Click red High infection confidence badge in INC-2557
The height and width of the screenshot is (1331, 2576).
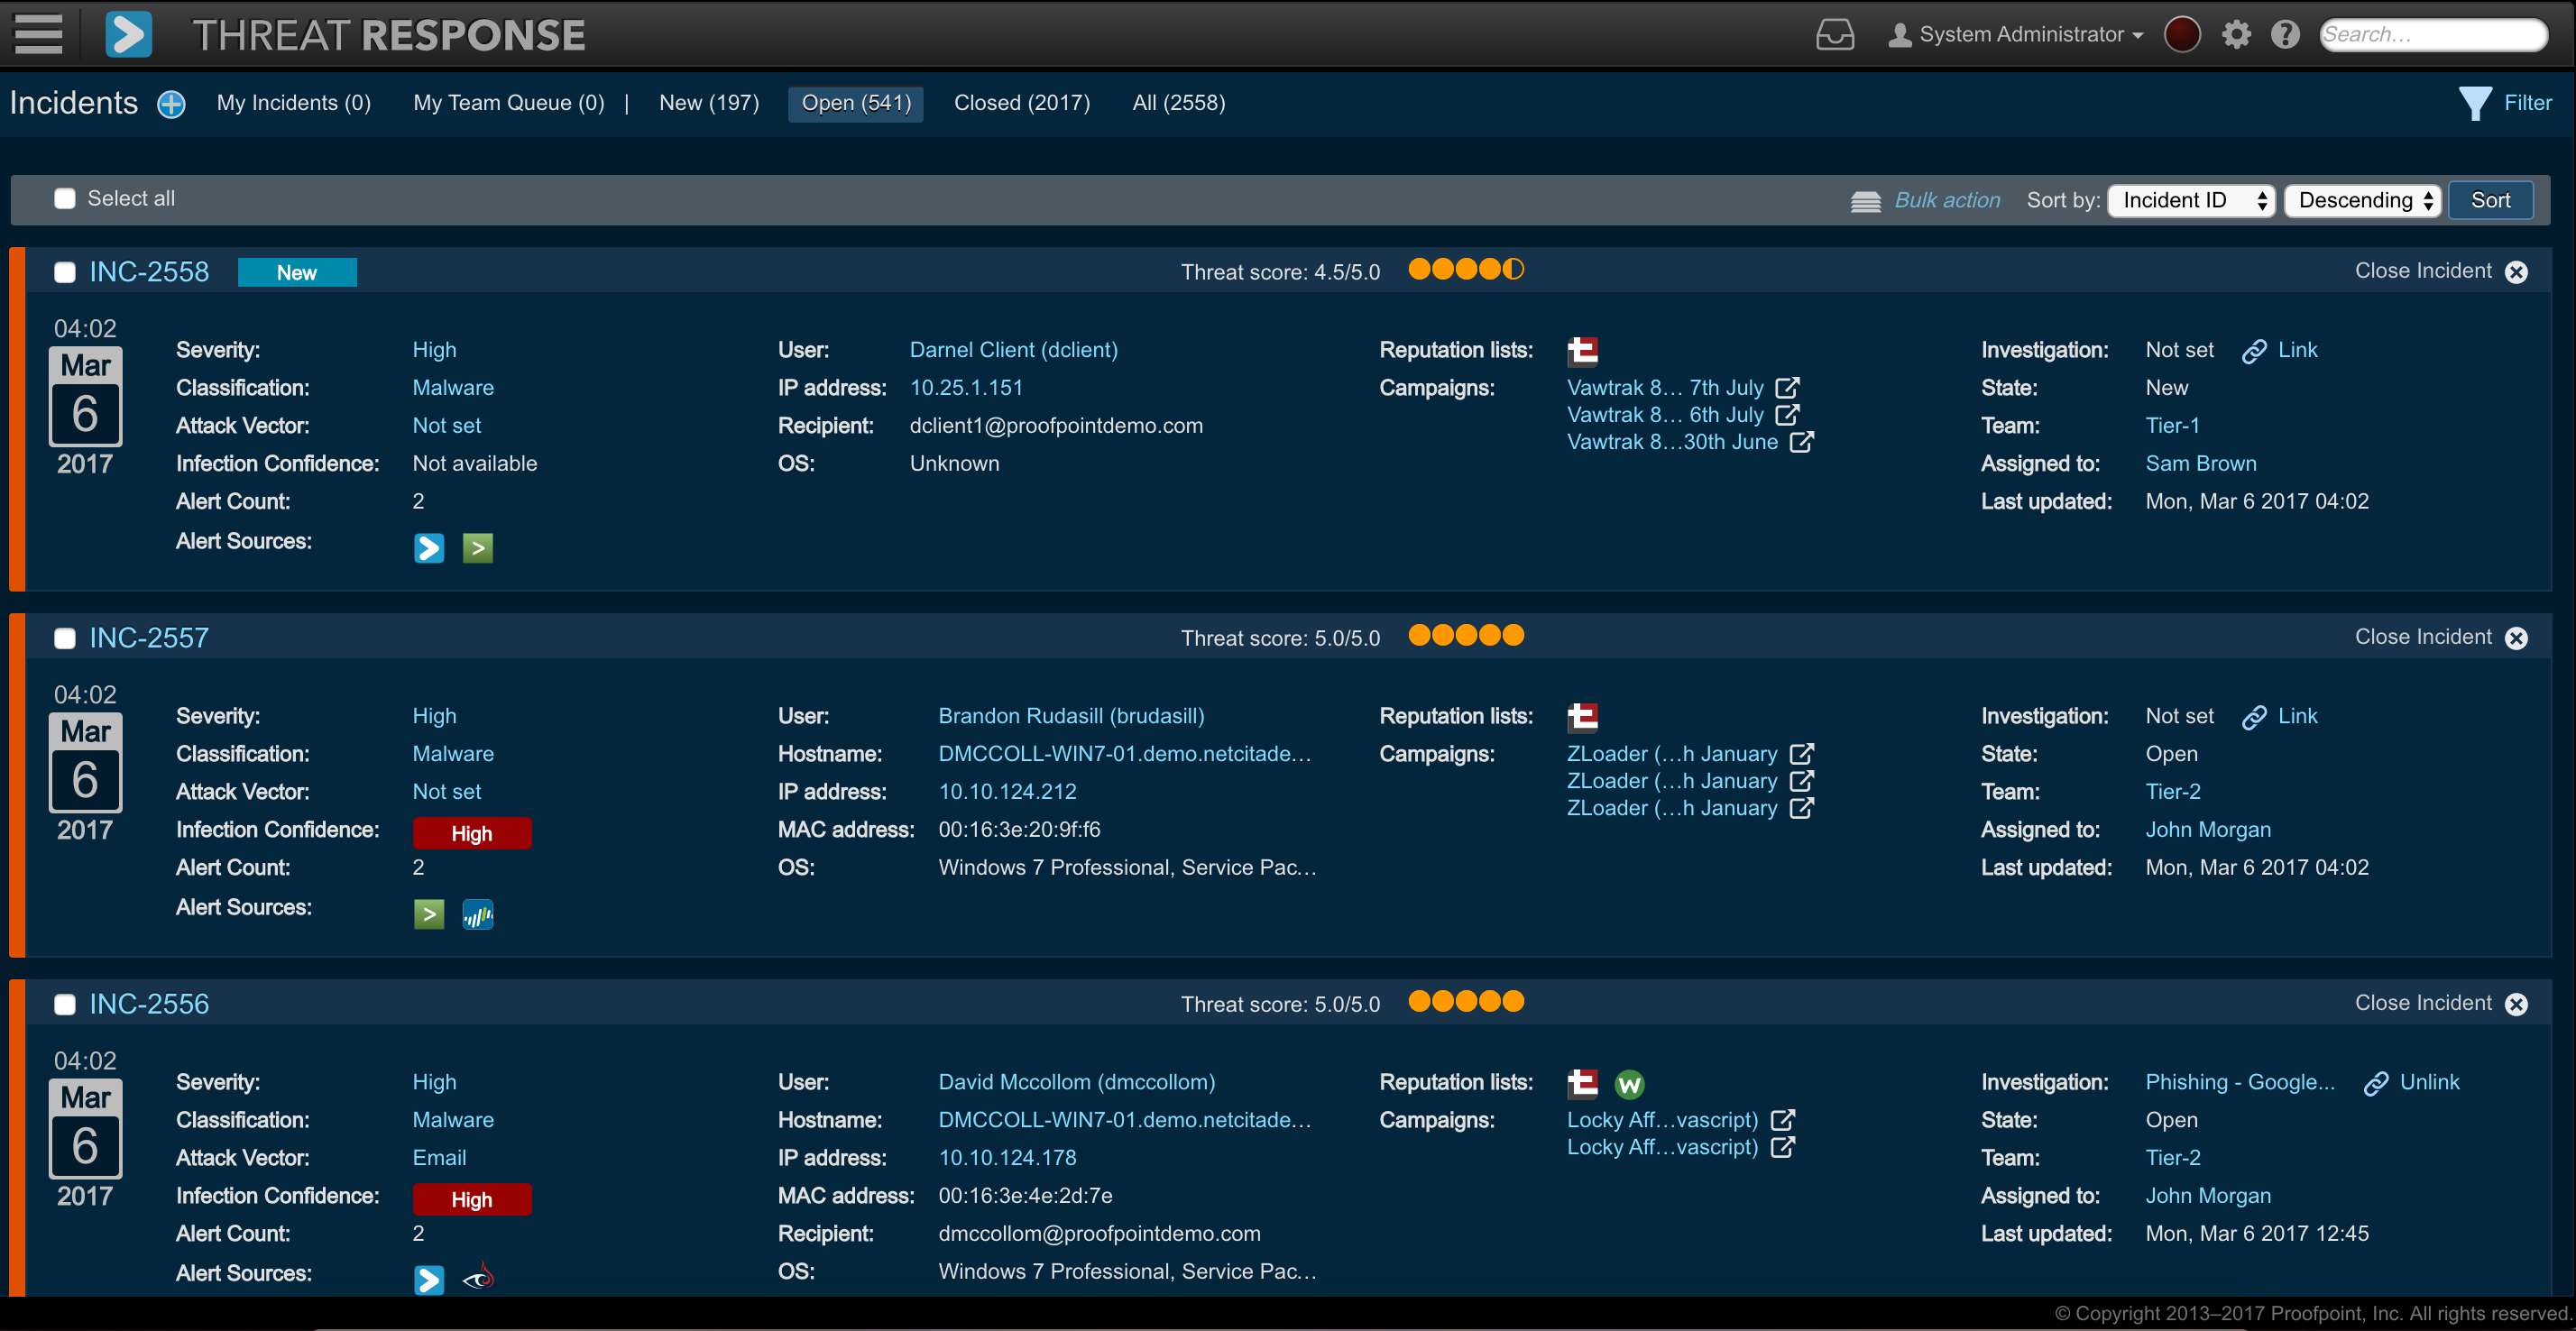pyautogui.click(x=472, y=834)
